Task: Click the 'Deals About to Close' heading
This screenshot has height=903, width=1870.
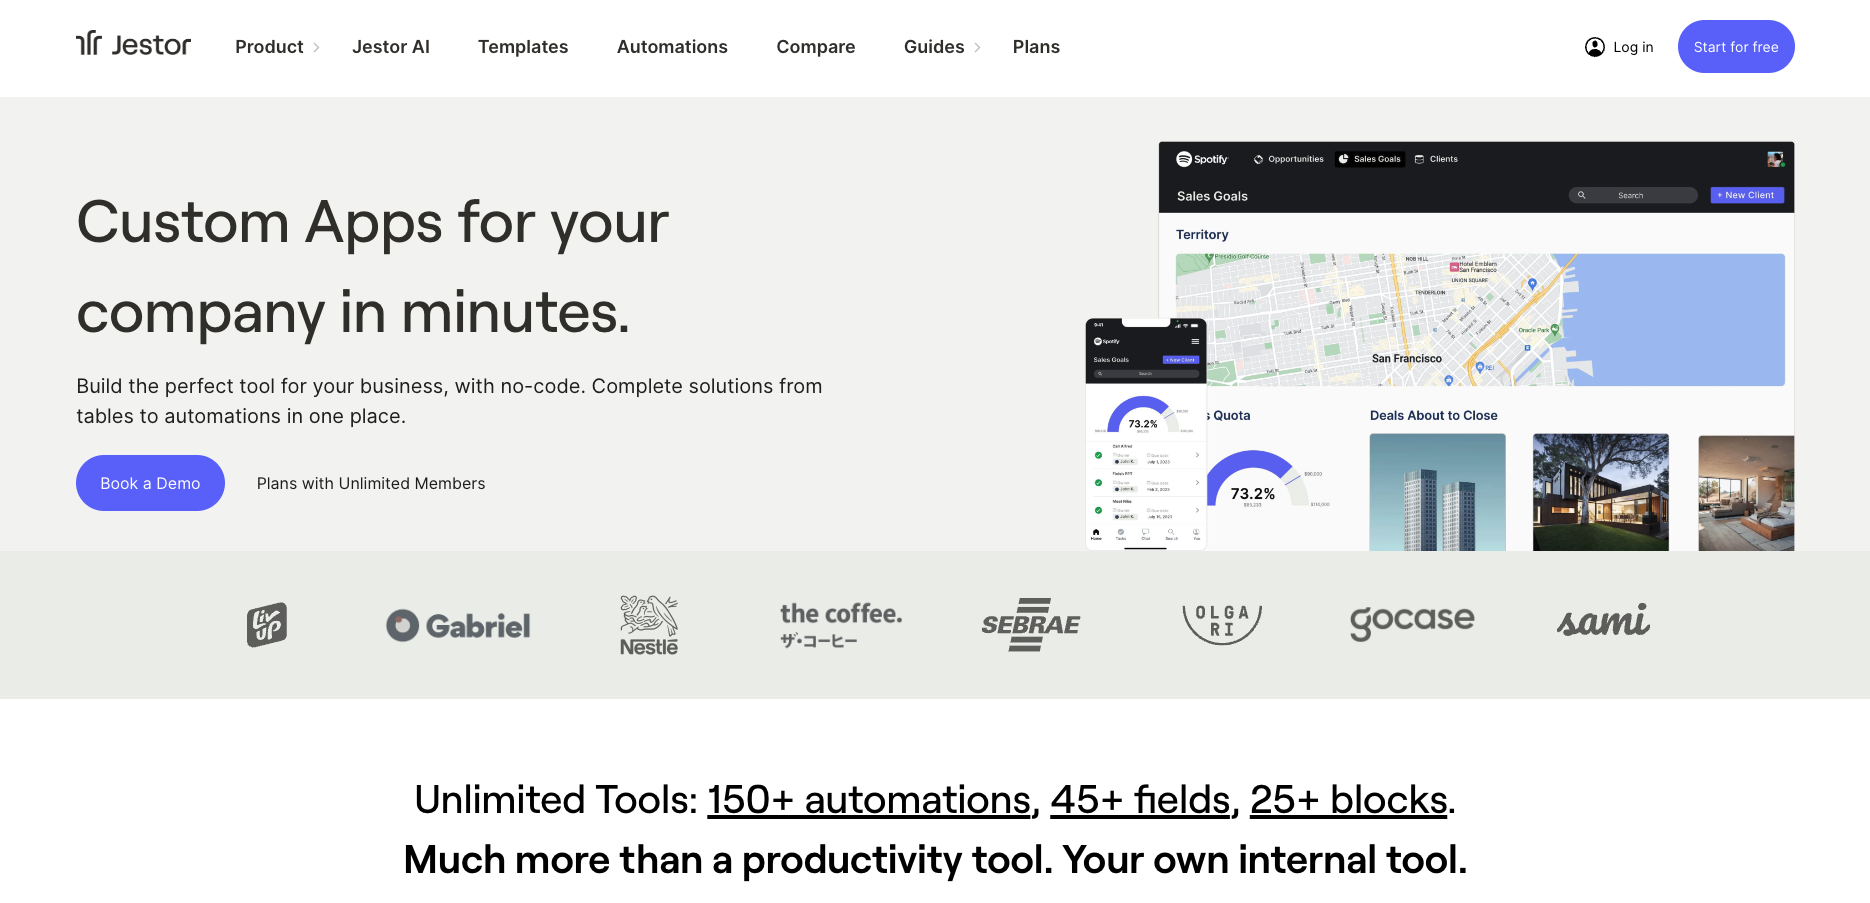Action: [1433, 415]
